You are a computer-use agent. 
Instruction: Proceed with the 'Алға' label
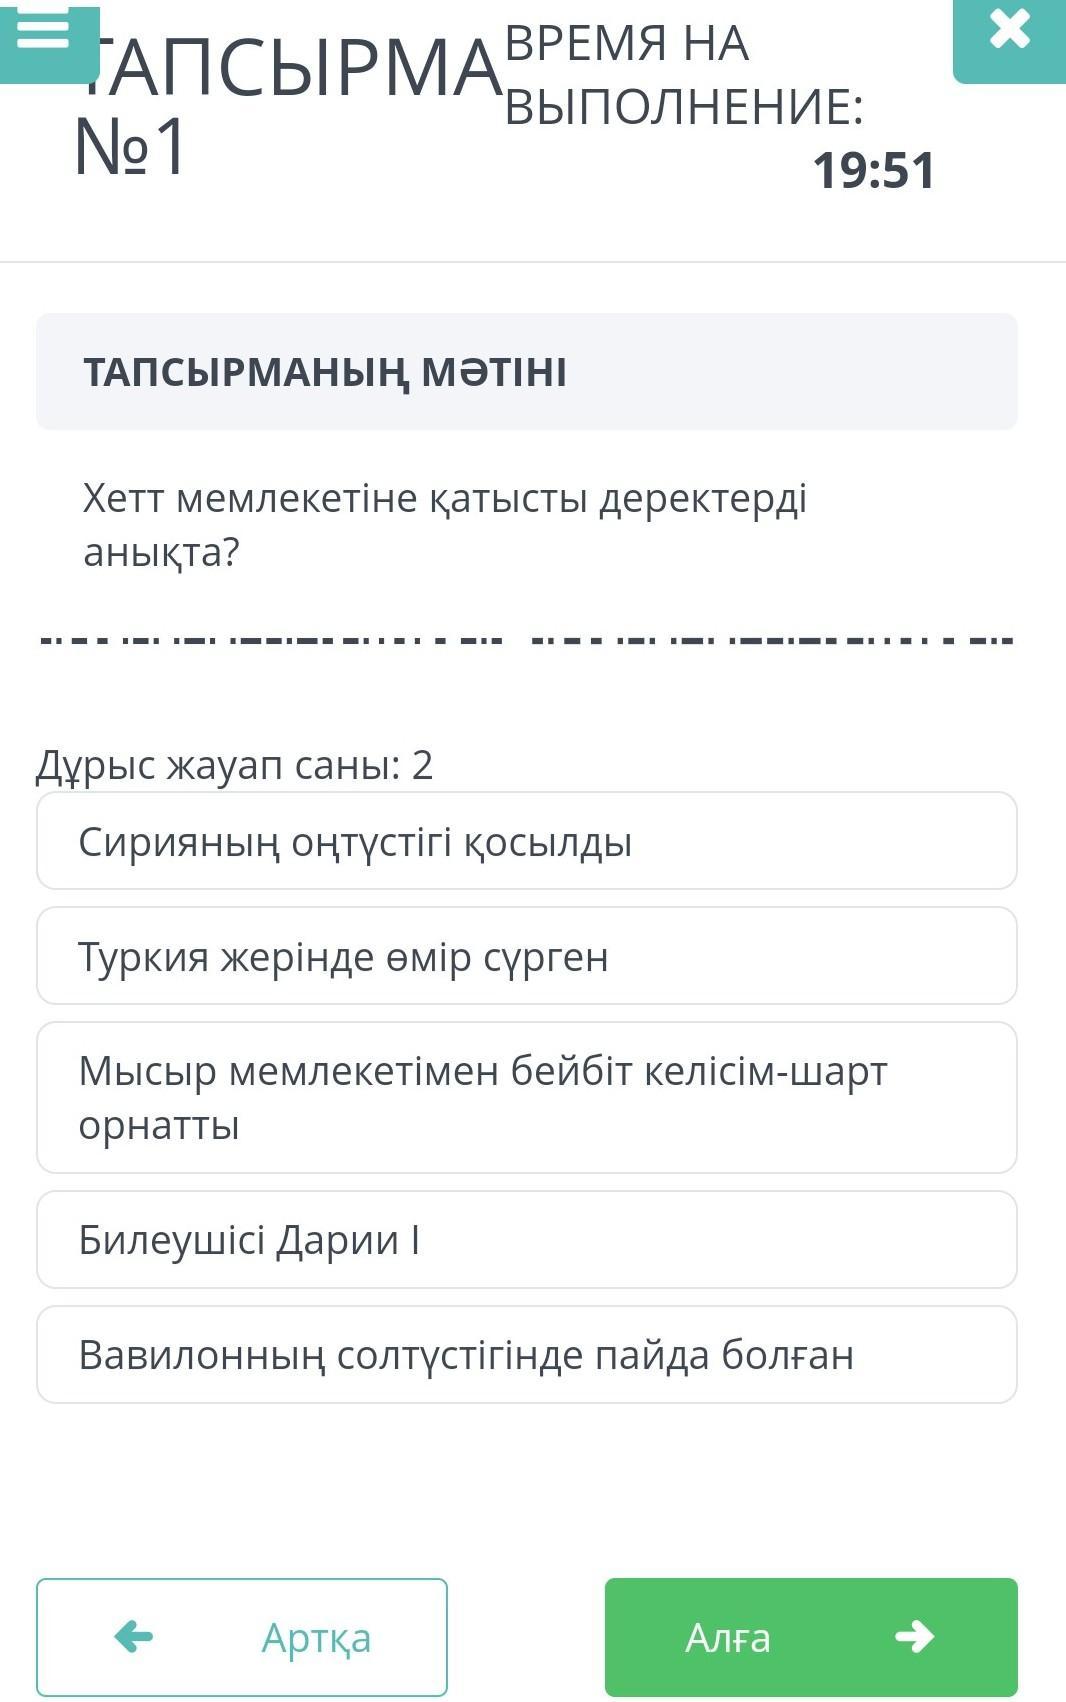pyautogui.click(x=727, y=1638)
